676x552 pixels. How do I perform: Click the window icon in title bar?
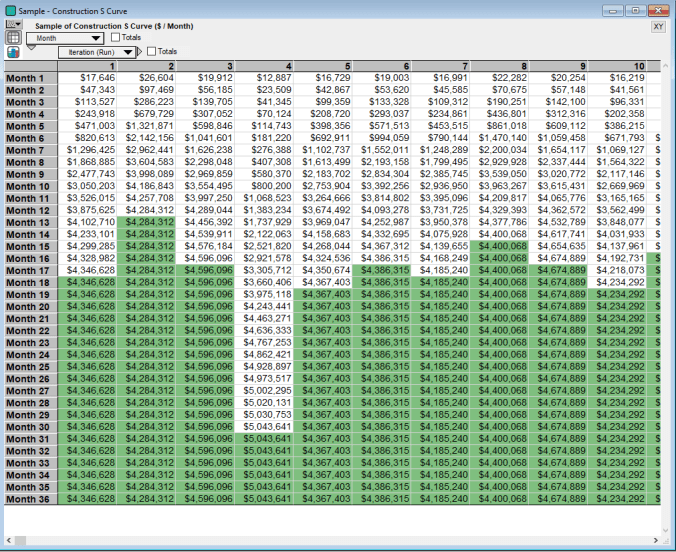click(10, 8)
